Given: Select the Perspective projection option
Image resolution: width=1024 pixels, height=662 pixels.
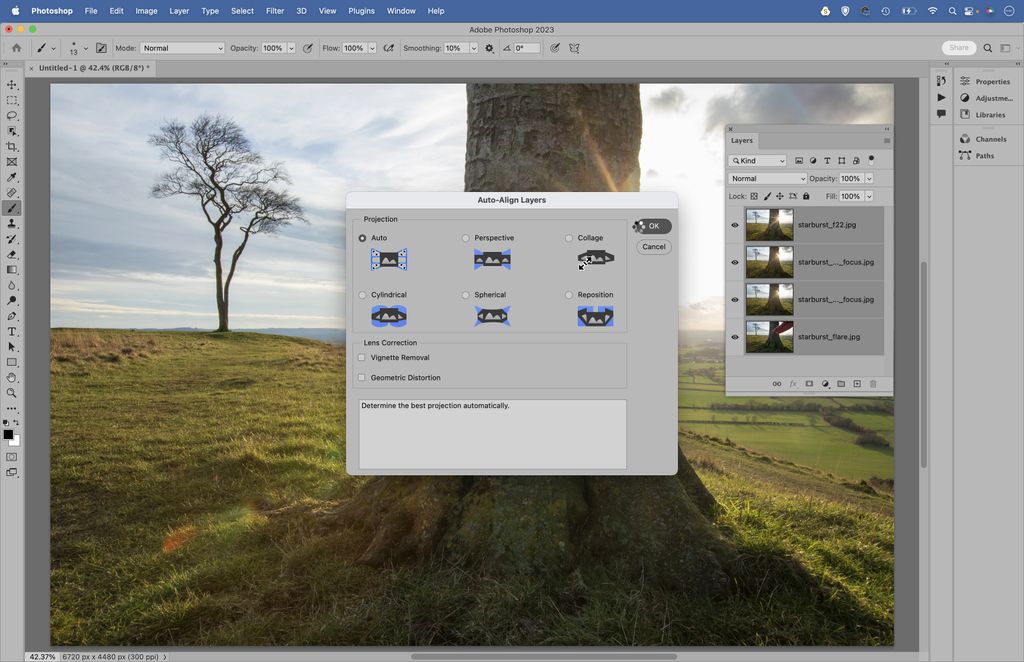Looking at the screenshot, I should 466,238.
